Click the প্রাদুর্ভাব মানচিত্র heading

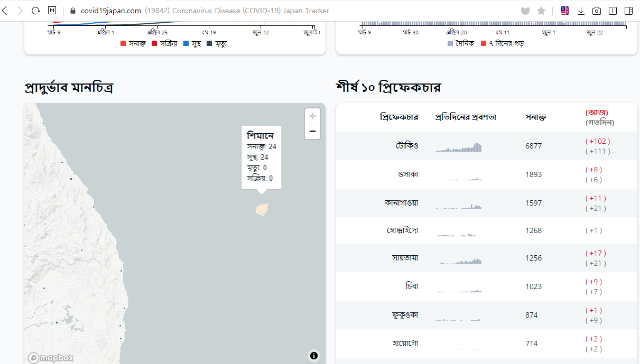pos(69,87)
